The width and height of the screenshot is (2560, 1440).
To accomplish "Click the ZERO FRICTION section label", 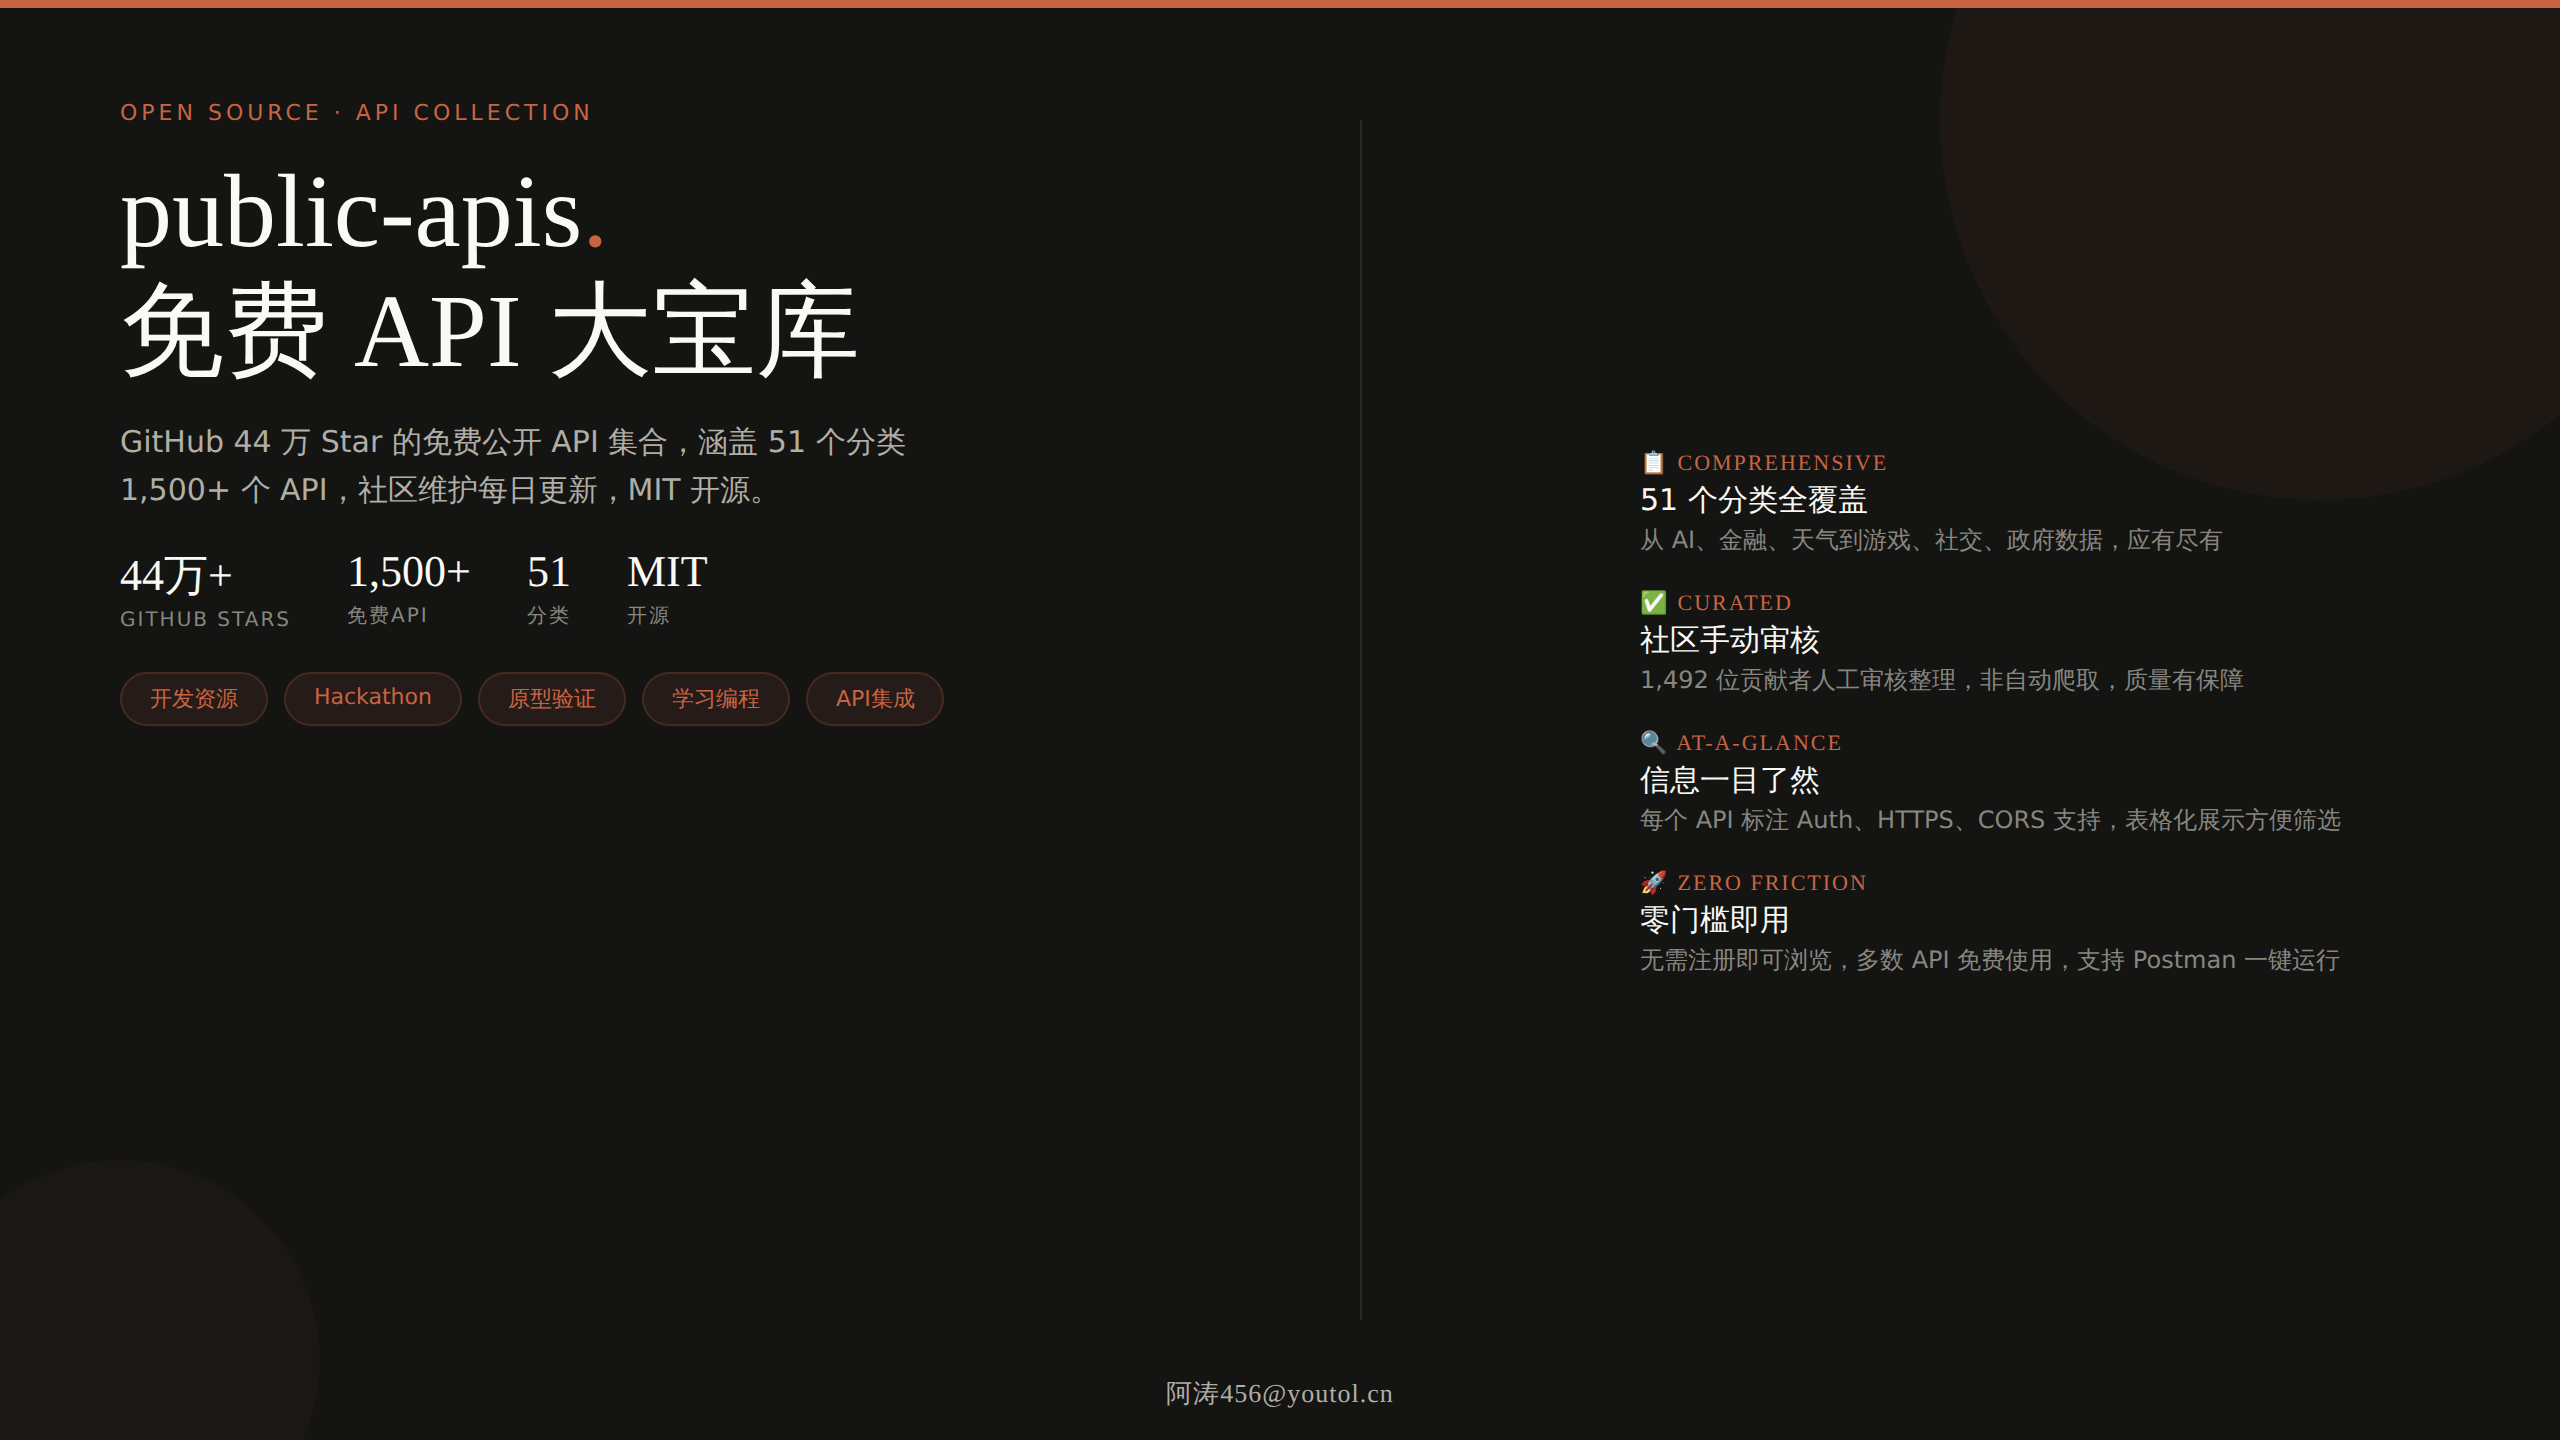I will pyautogui.click(x=1772, y=883).
